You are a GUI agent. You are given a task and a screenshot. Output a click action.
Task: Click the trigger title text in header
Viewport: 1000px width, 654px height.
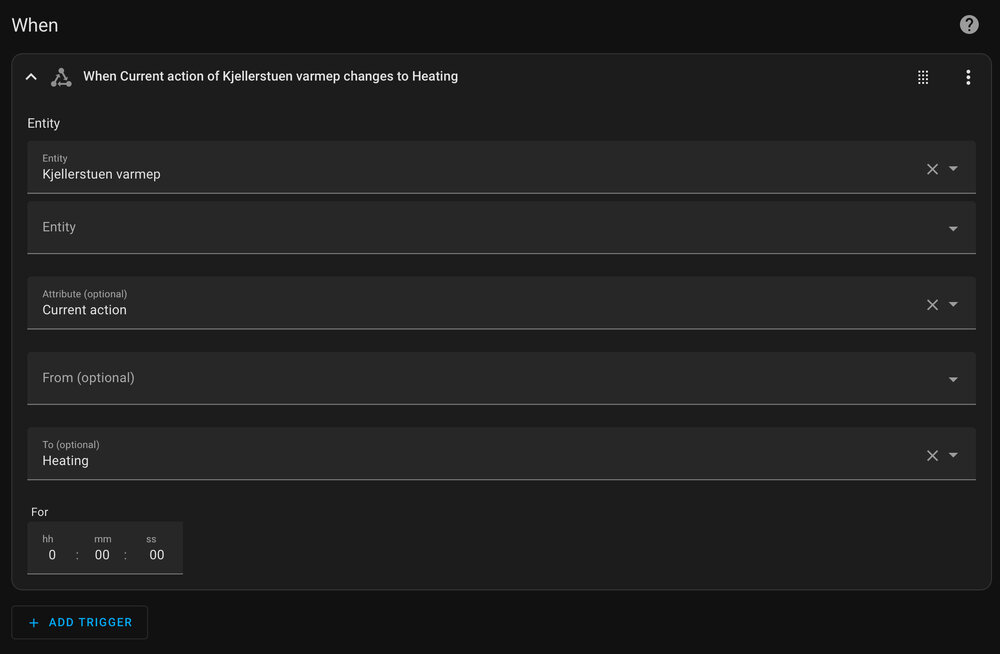tap(270, 76)
